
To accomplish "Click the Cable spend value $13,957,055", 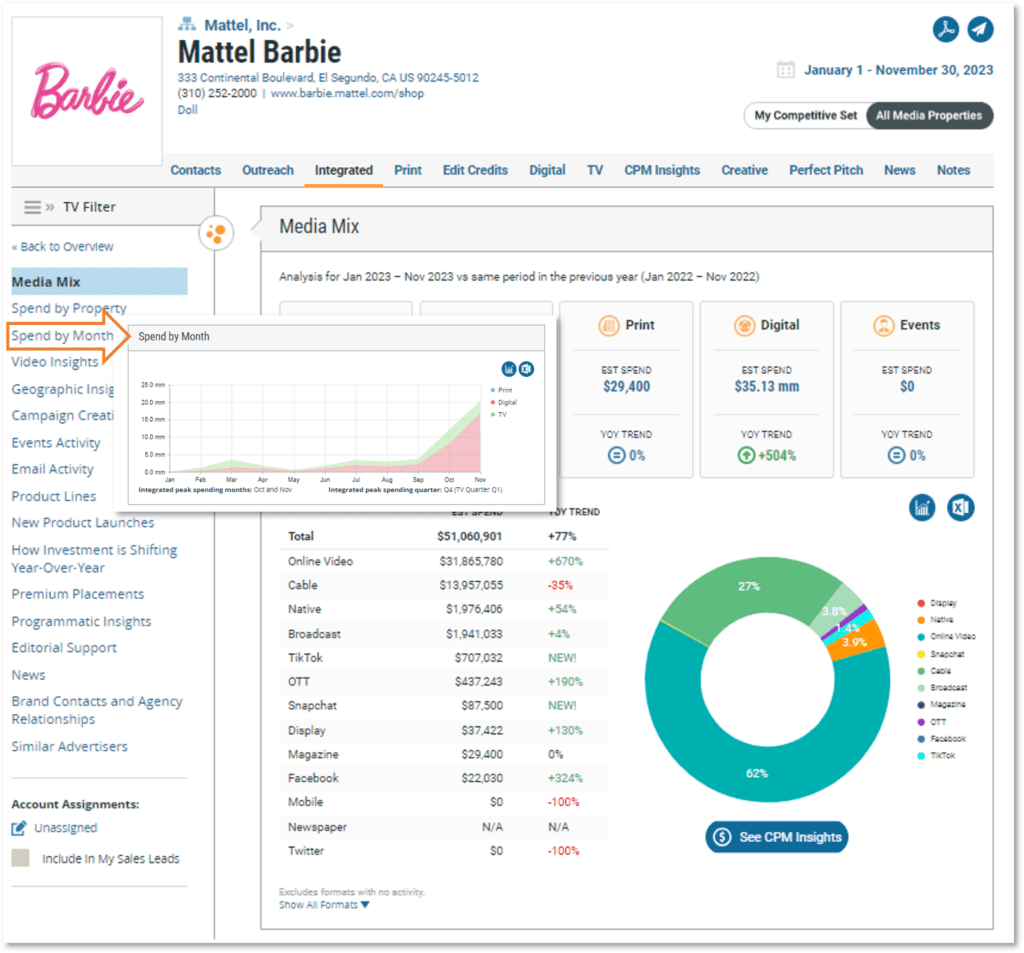I will [471, 585].
